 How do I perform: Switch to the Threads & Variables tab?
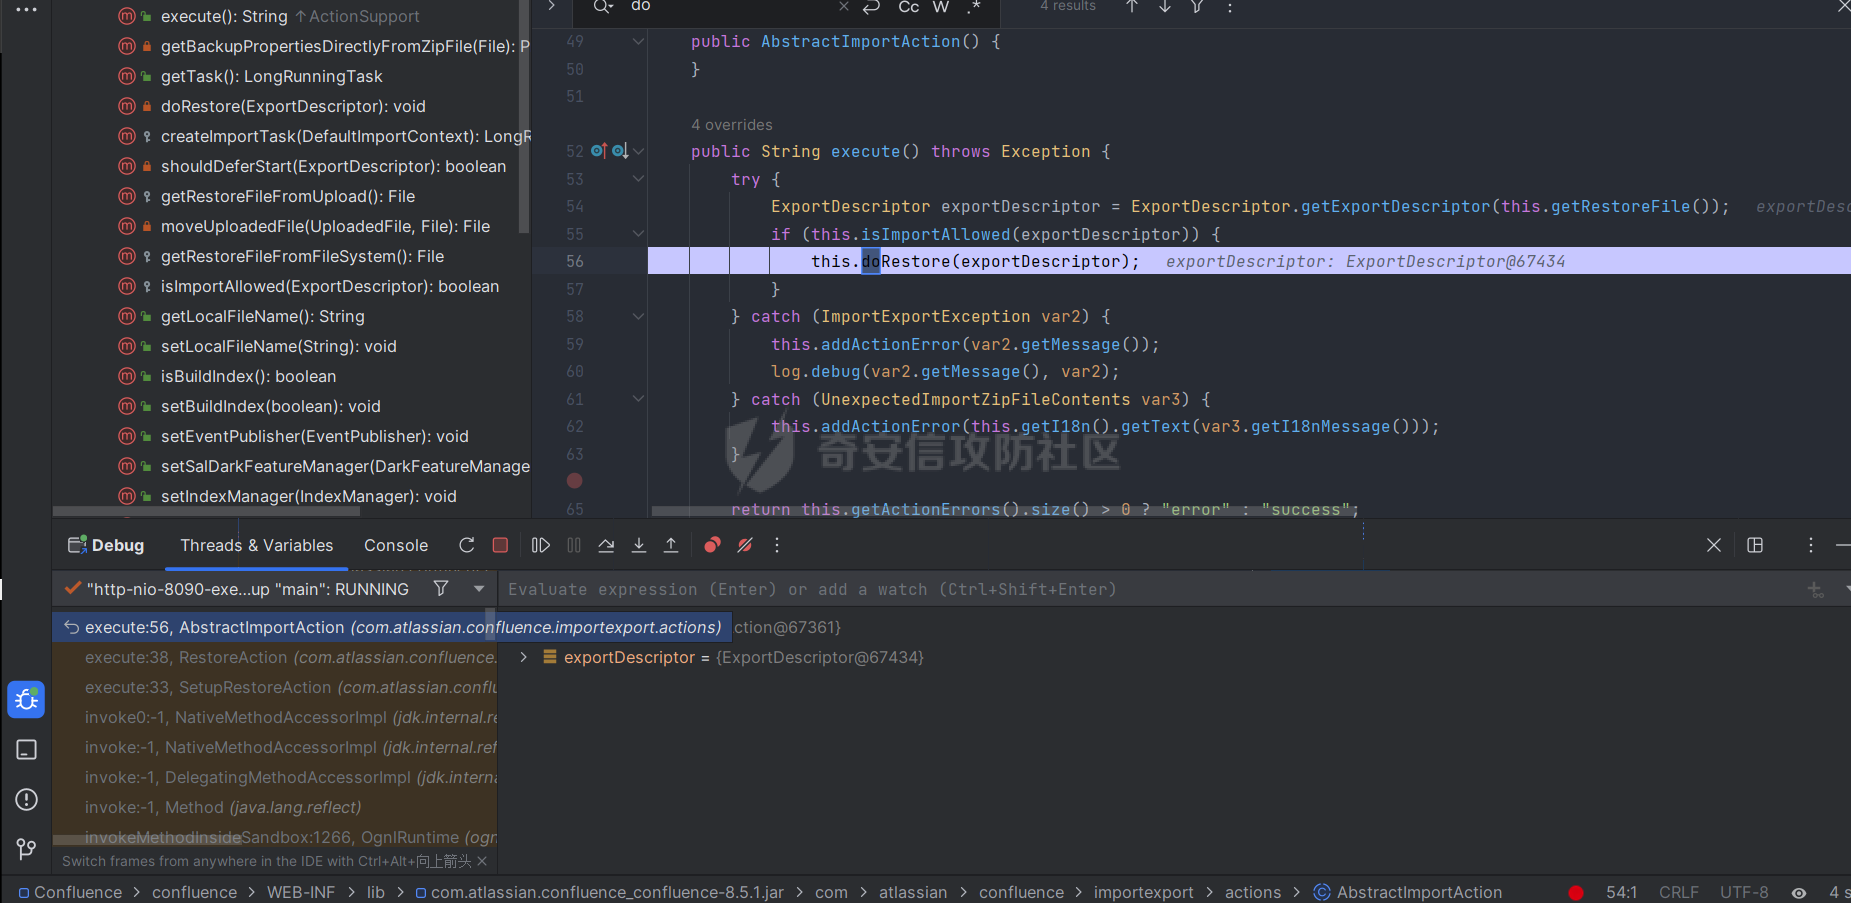point(257,545)
